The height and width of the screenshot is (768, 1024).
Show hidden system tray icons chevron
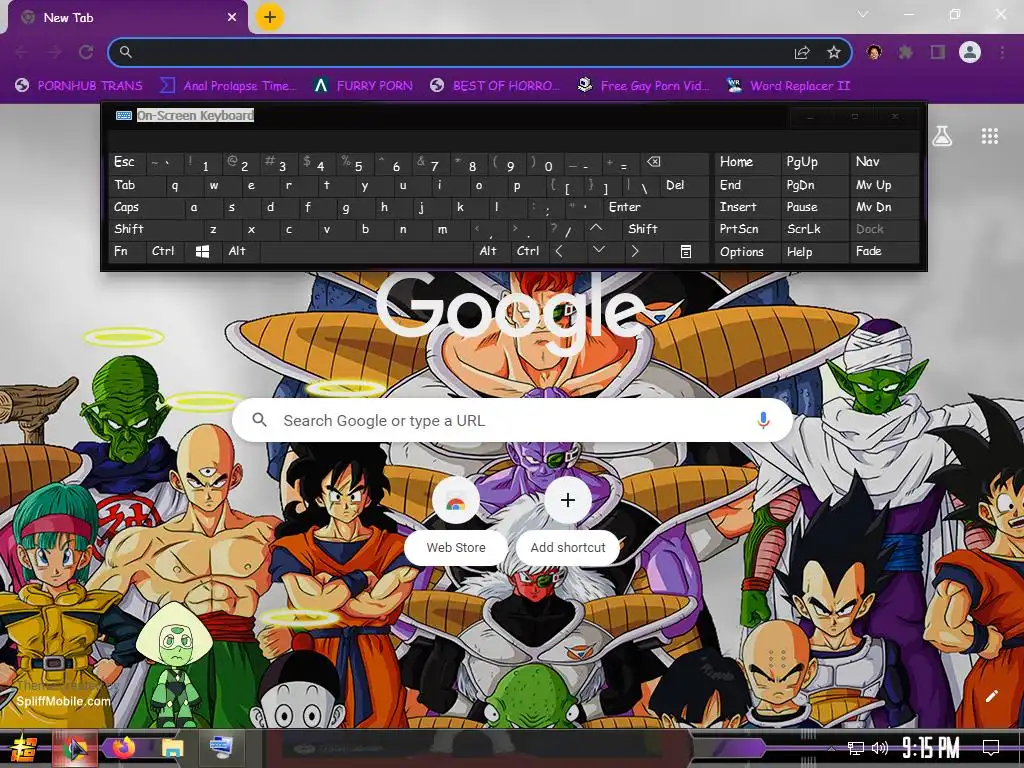831,748
